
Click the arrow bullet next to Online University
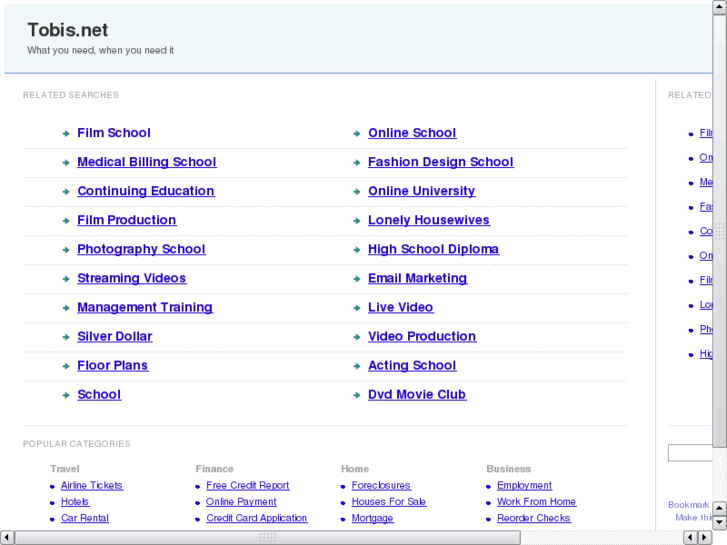click(x=357, y=192)
